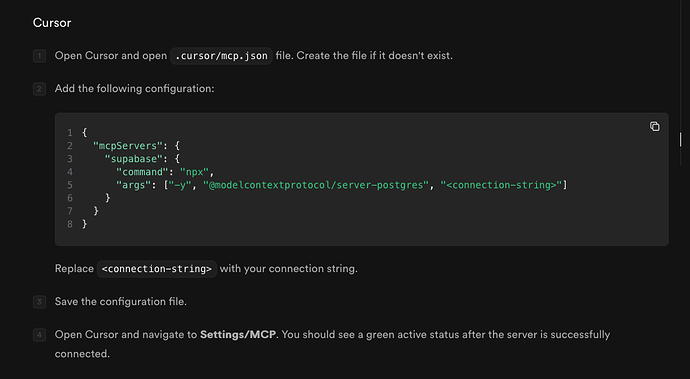This screenshot has width=690, height=379.
Task: Click "Add the following configuration:" text
Action: tap(134, 89)
